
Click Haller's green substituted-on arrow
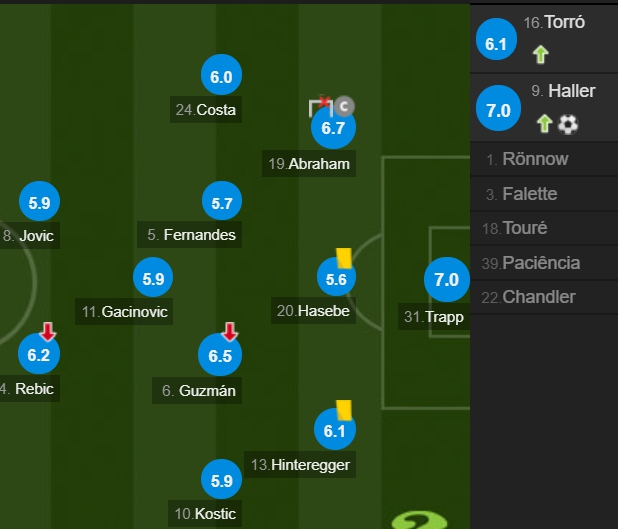pyautogui.click(x=544, y=124)
